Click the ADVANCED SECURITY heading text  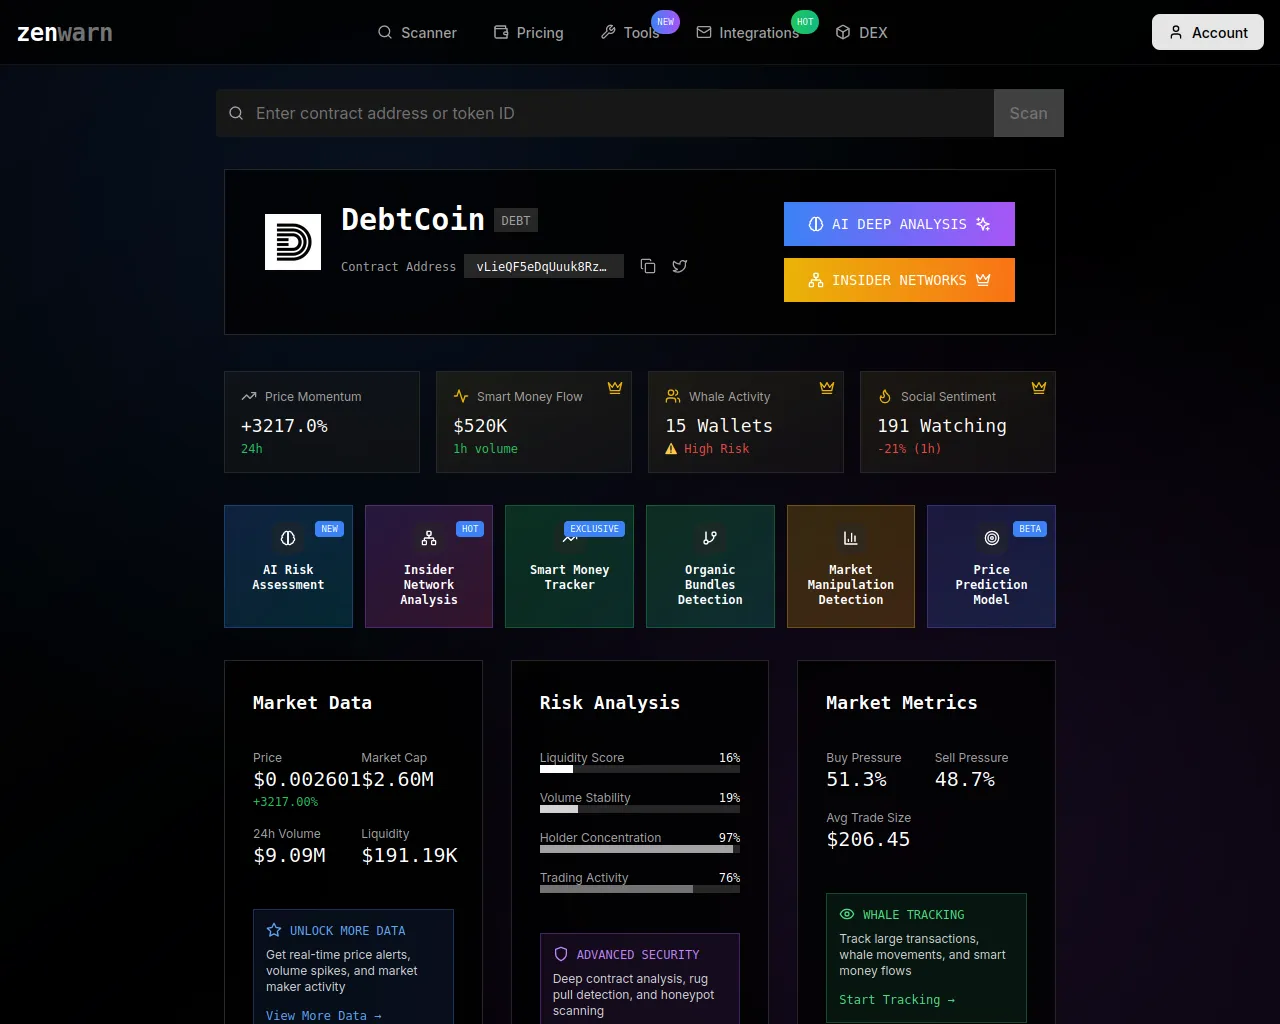pyautogui.click(x=638, y=954)
